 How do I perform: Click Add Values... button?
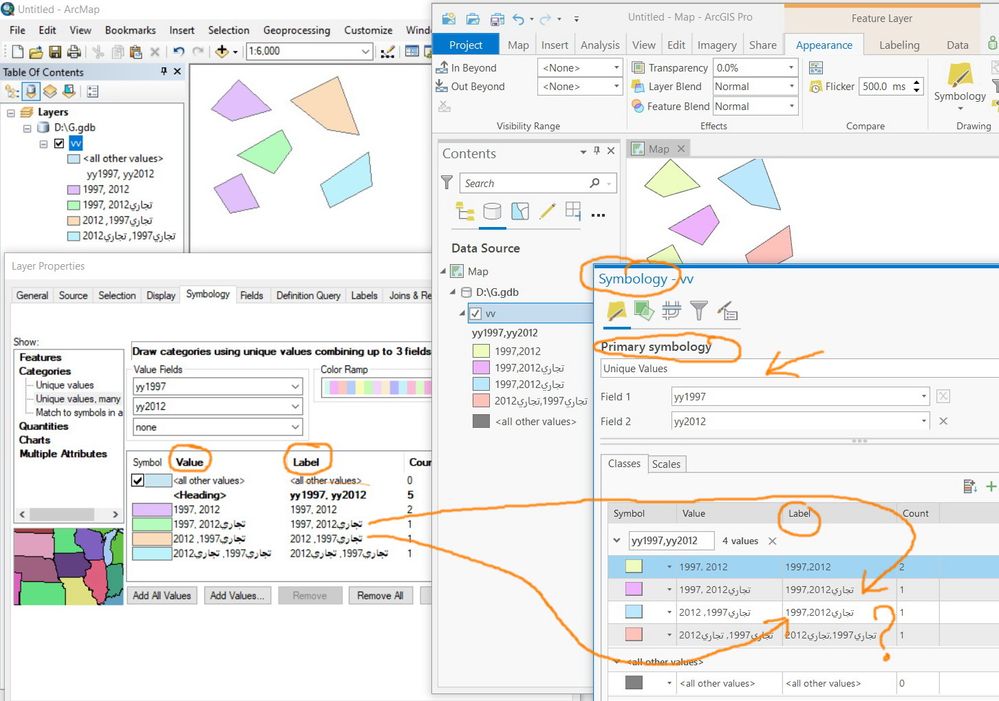pyautogui.click(x=238, y=596)
